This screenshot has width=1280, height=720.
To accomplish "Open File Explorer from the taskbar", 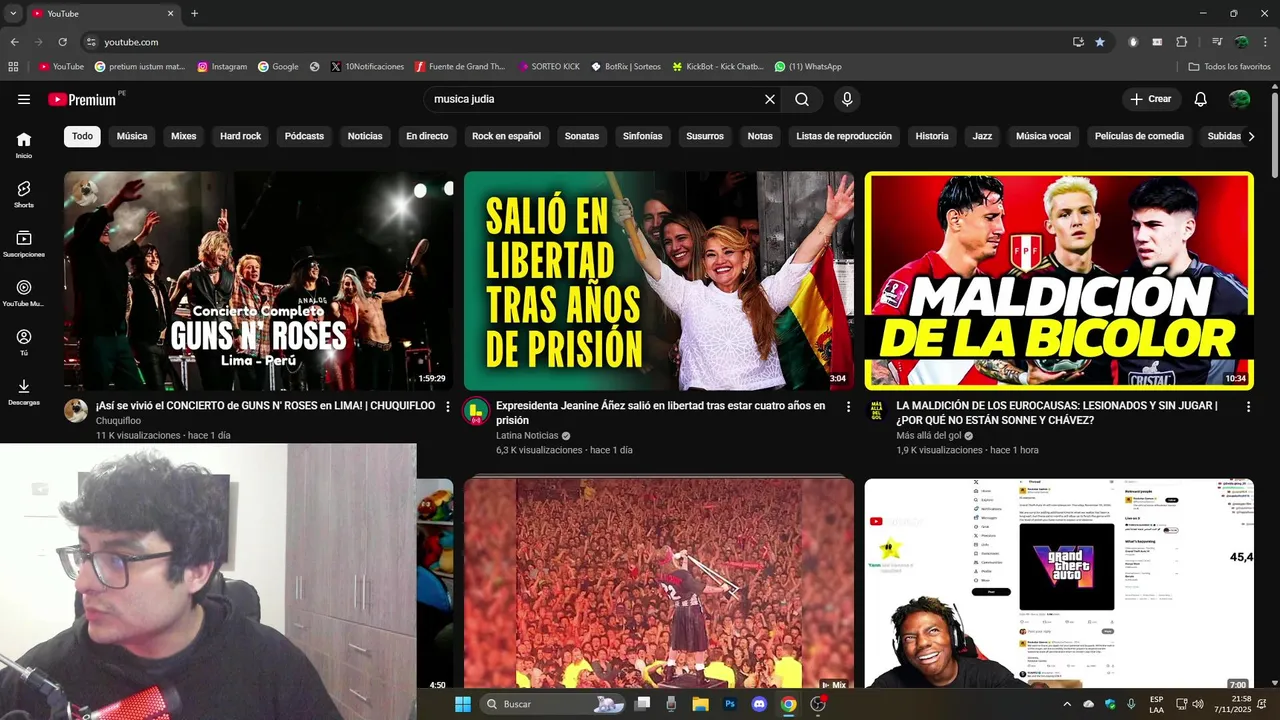I will [x=700, y=704].
